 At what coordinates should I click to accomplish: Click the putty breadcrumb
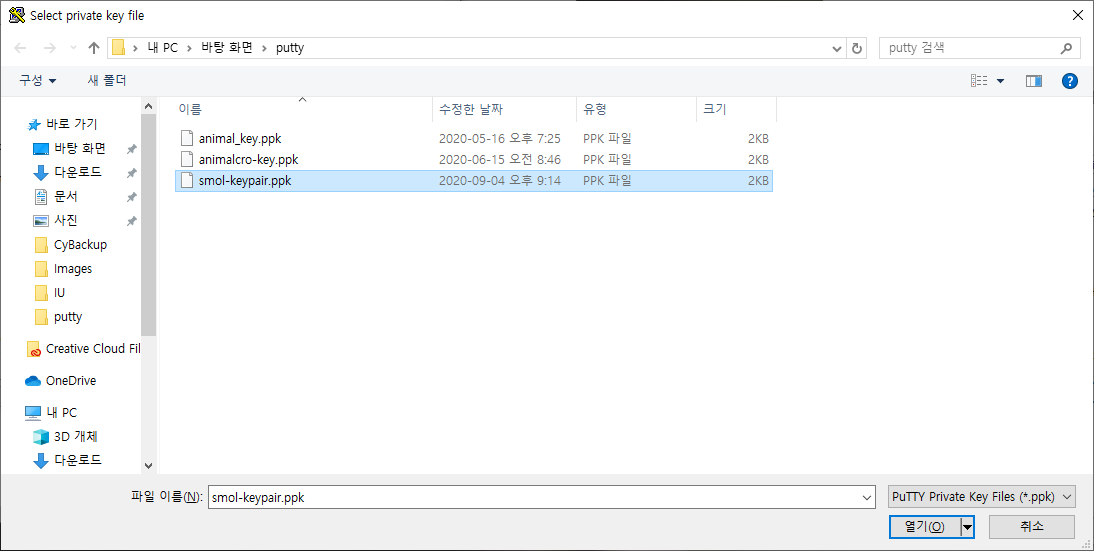(290, 48)
